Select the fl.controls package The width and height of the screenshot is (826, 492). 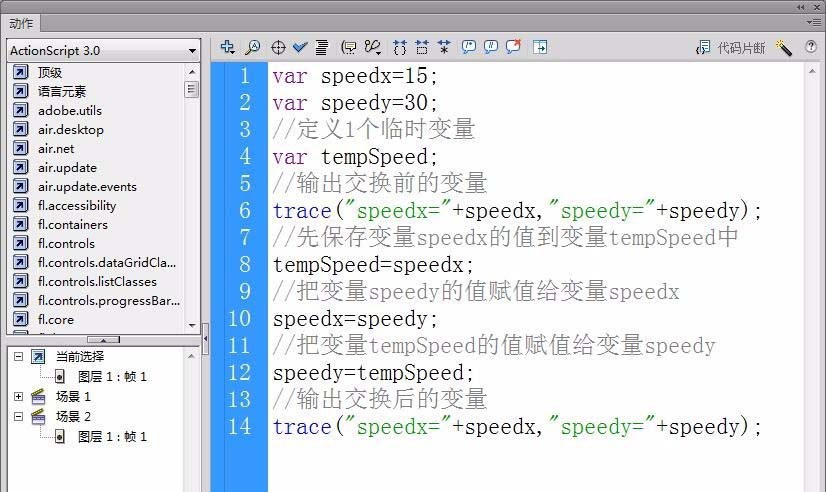tap(66, 243)
